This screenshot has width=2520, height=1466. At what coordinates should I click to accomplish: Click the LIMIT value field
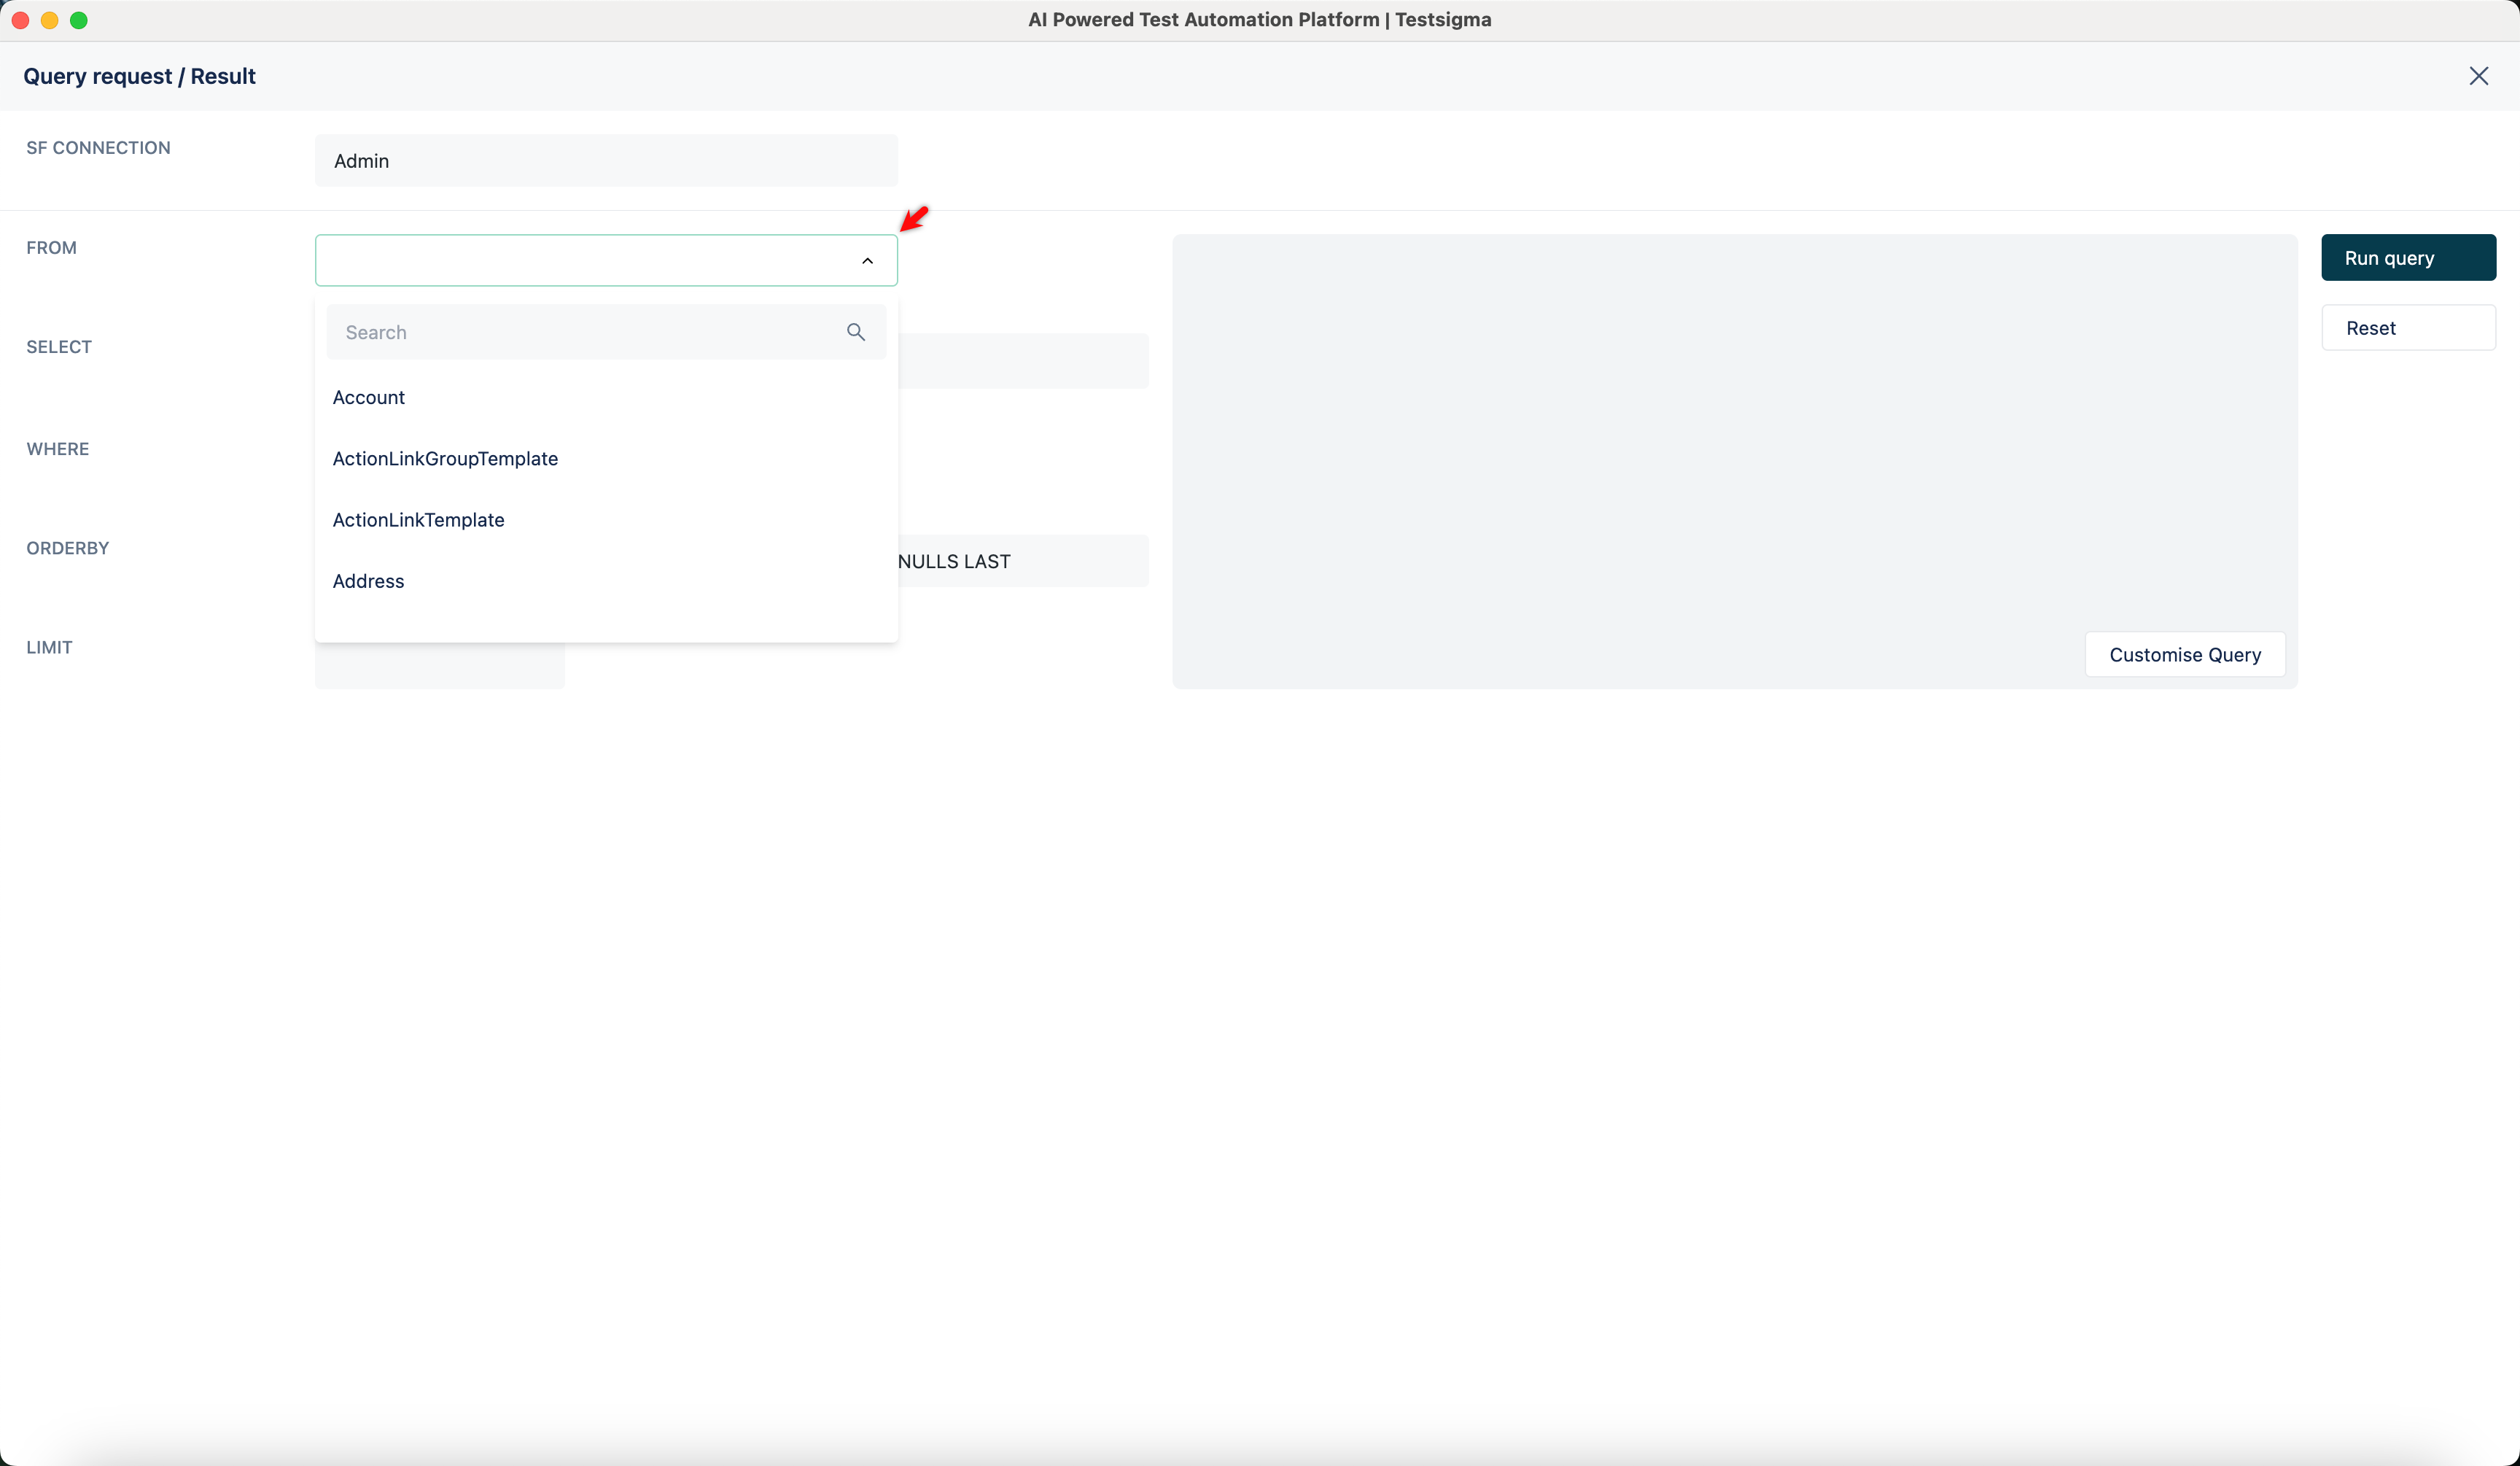pyautogui.click(x=438, y=665)
